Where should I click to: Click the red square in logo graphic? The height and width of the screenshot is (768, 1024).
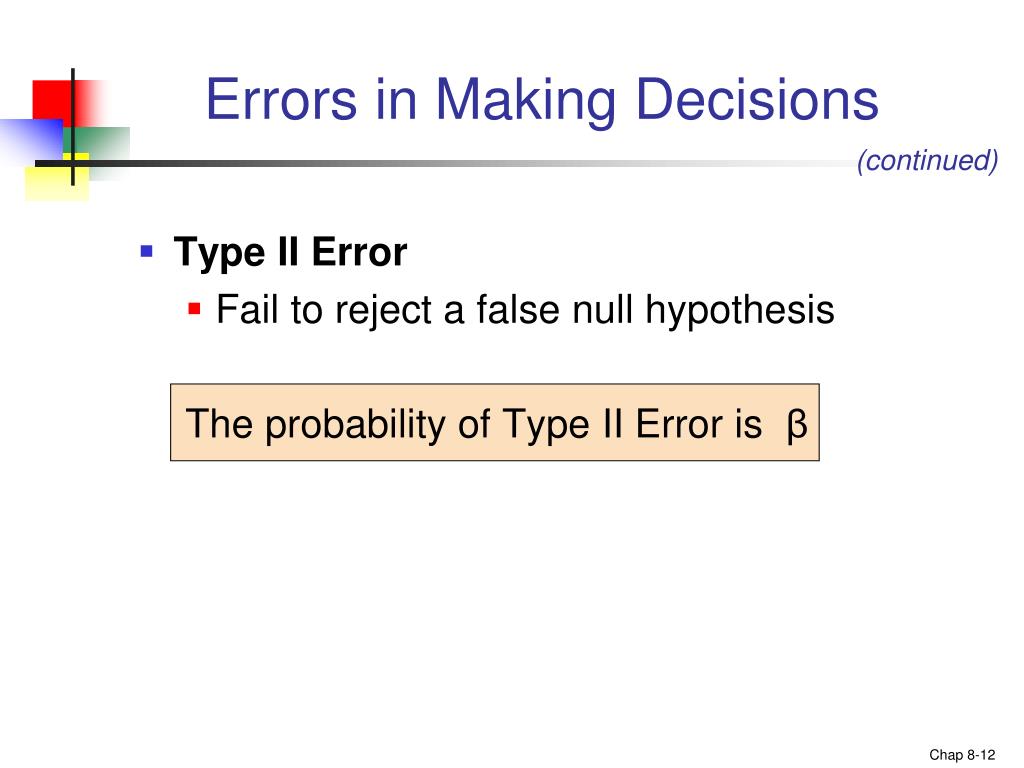[x=52, y=99]
